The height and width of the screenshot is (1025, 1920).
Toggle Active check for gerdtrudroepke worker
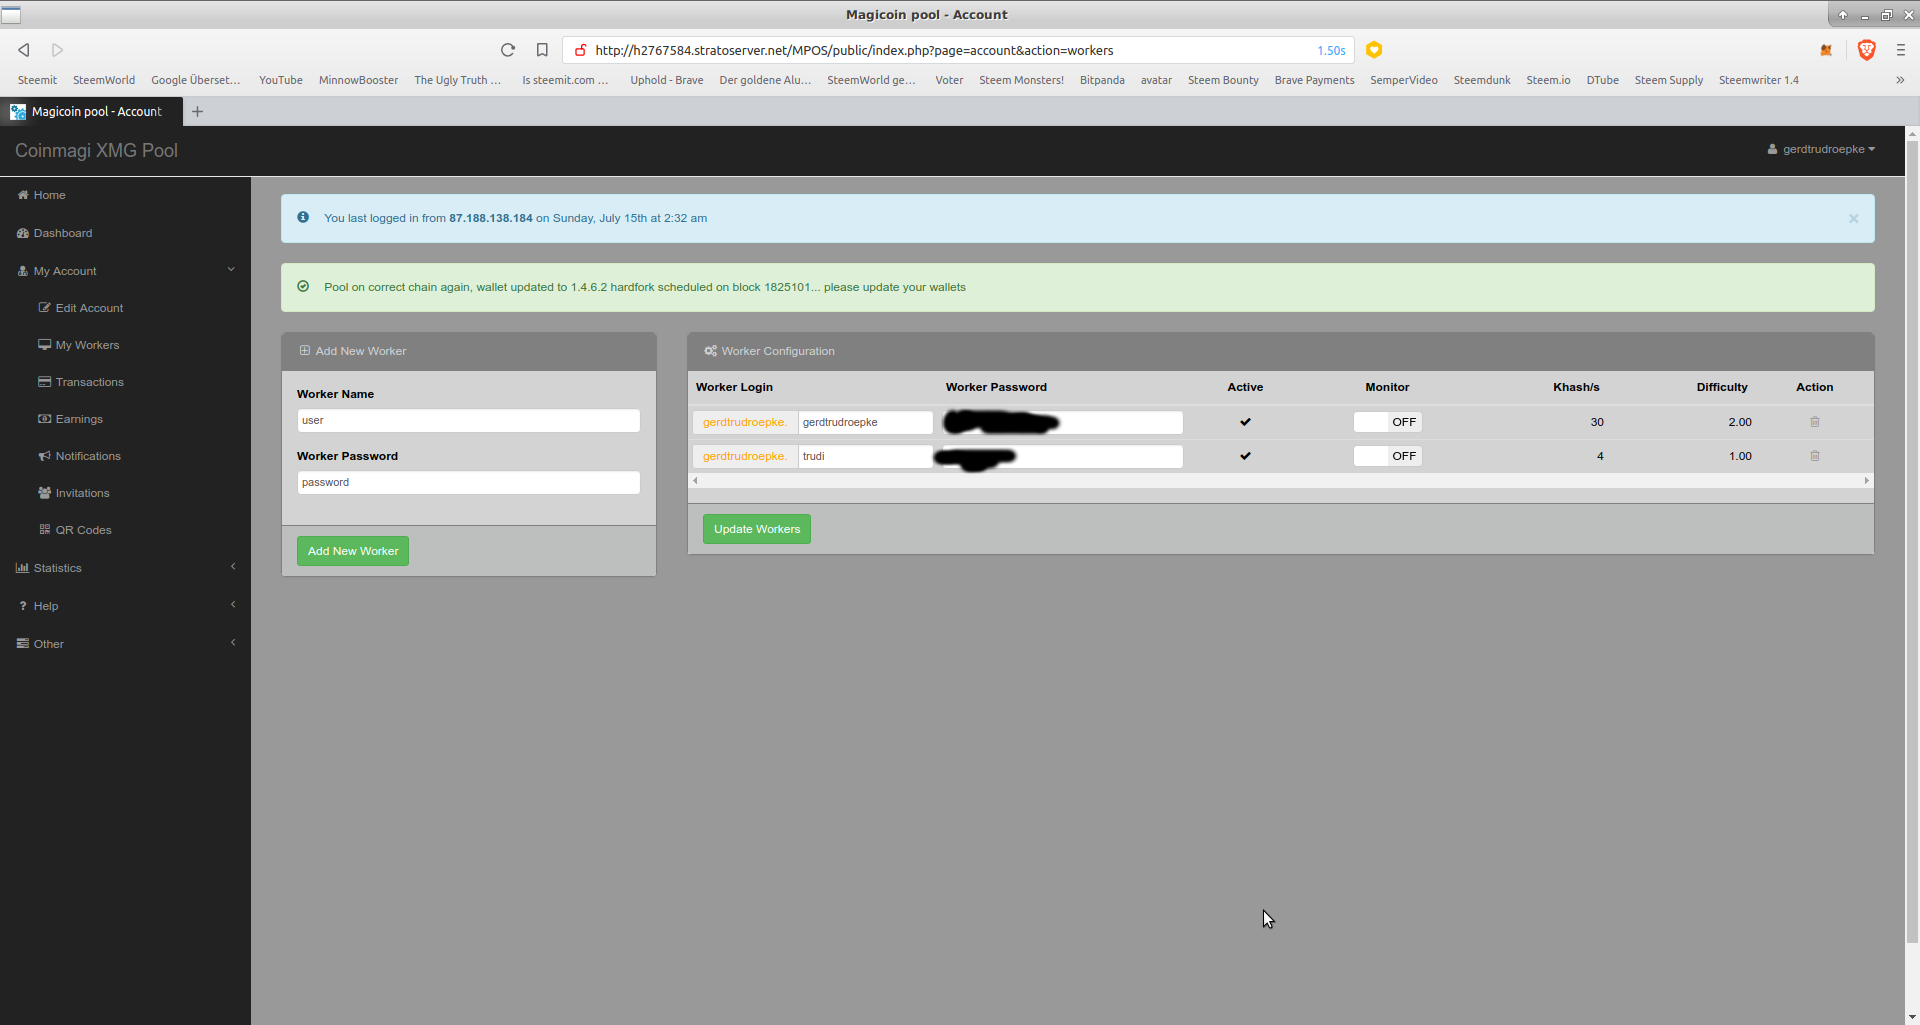click(1245, 422)
